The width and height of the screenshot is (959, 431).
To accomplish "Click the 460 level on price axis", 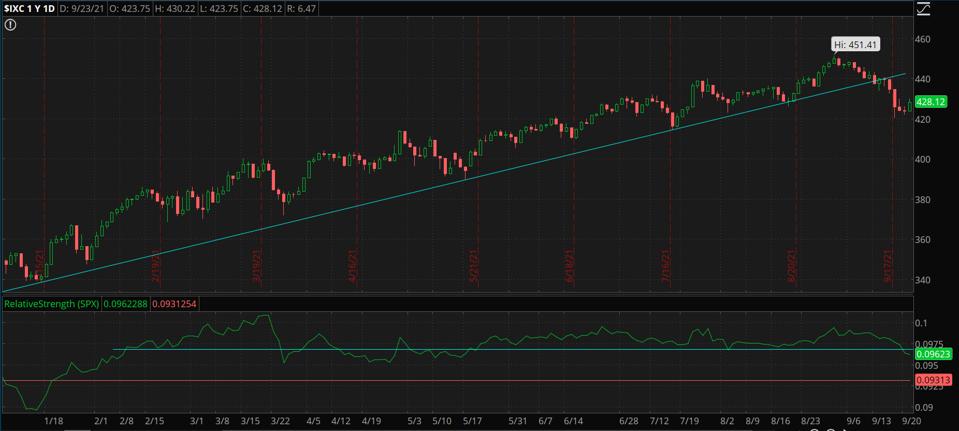I will point(922,39).
